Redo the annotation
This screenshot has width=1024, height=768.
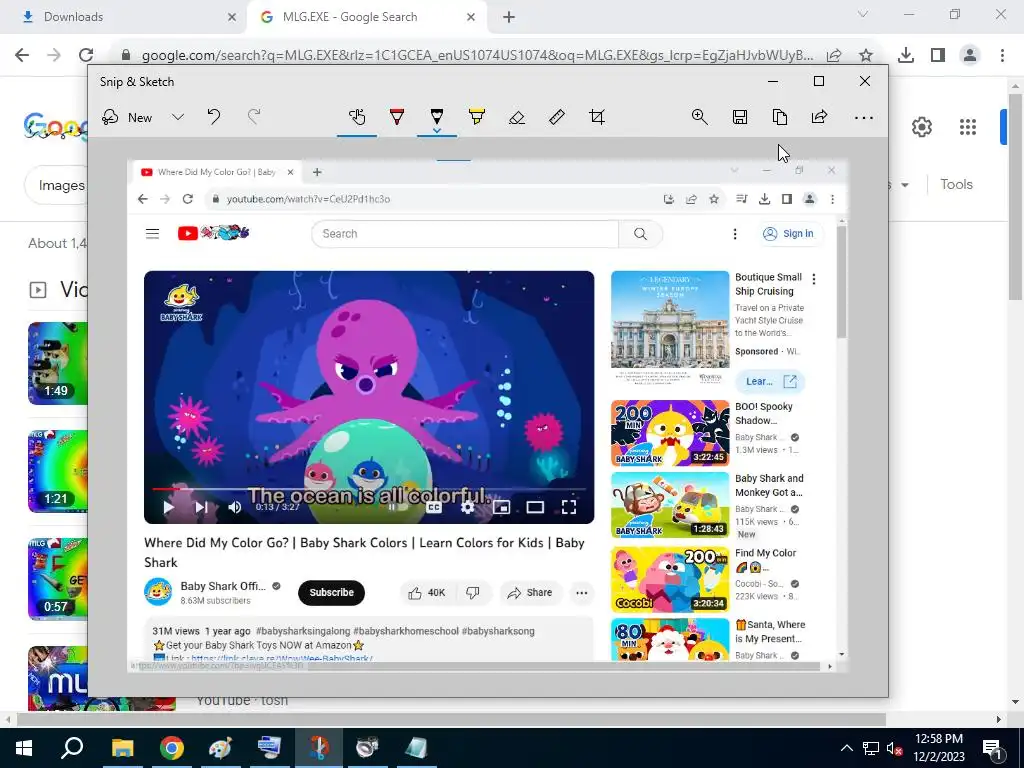point(254,118)
